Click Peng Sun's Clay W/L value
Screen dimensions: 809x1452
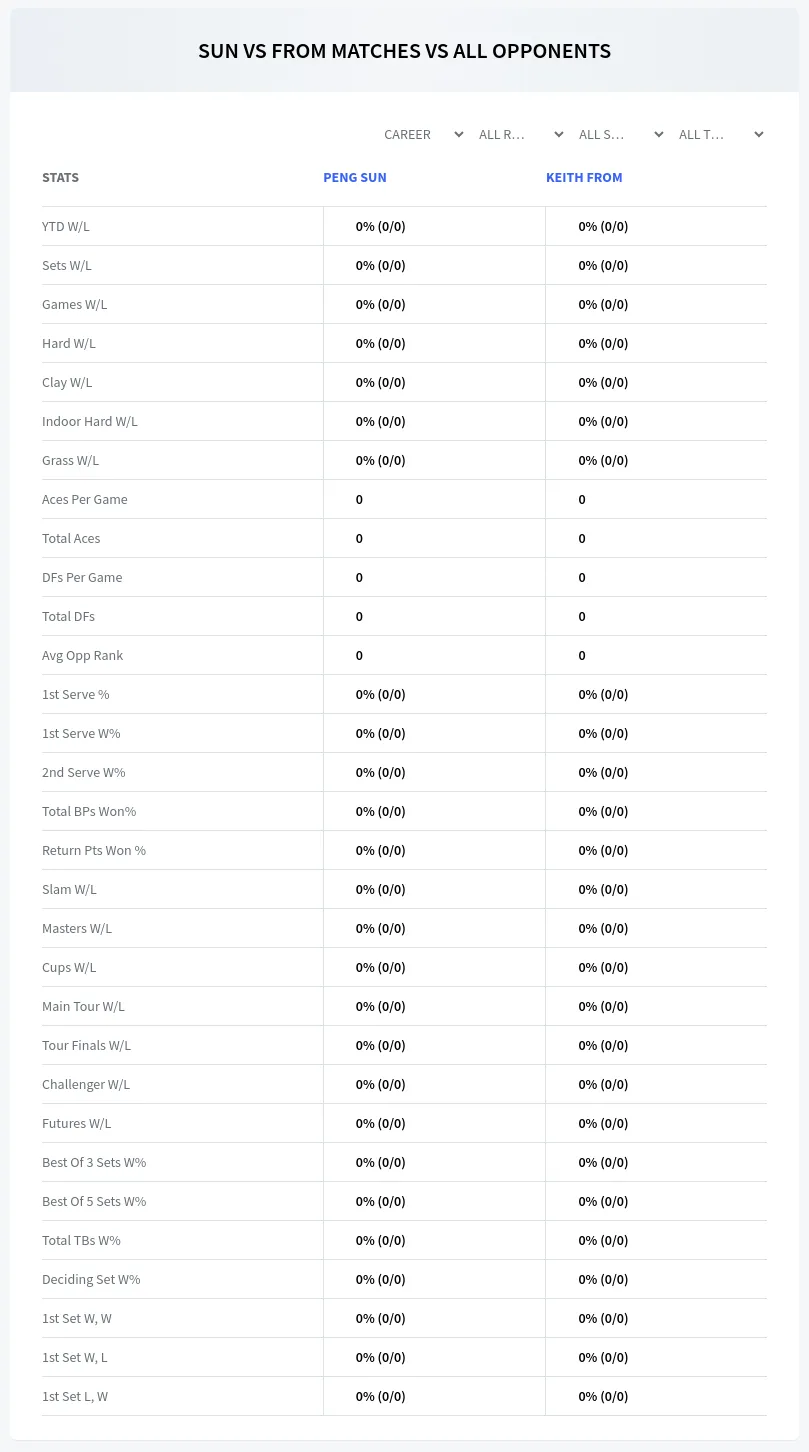click(x=381, y=382)
